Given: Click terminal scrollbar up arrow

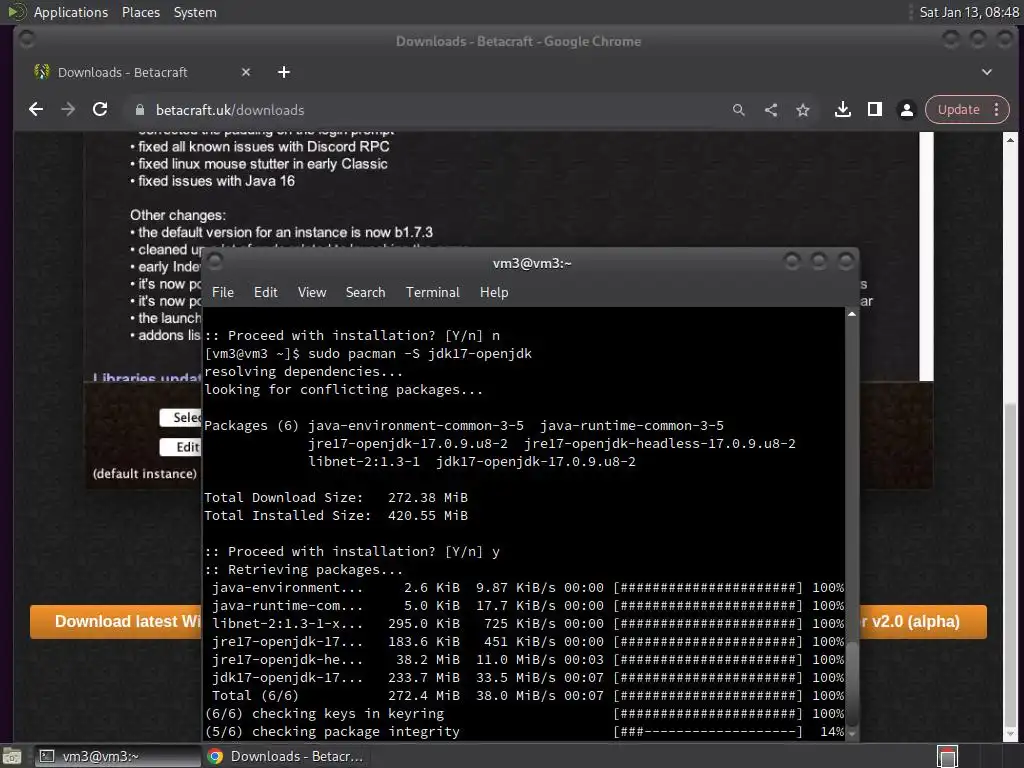Looking at the screenshot, I should (x=852, y=314).
